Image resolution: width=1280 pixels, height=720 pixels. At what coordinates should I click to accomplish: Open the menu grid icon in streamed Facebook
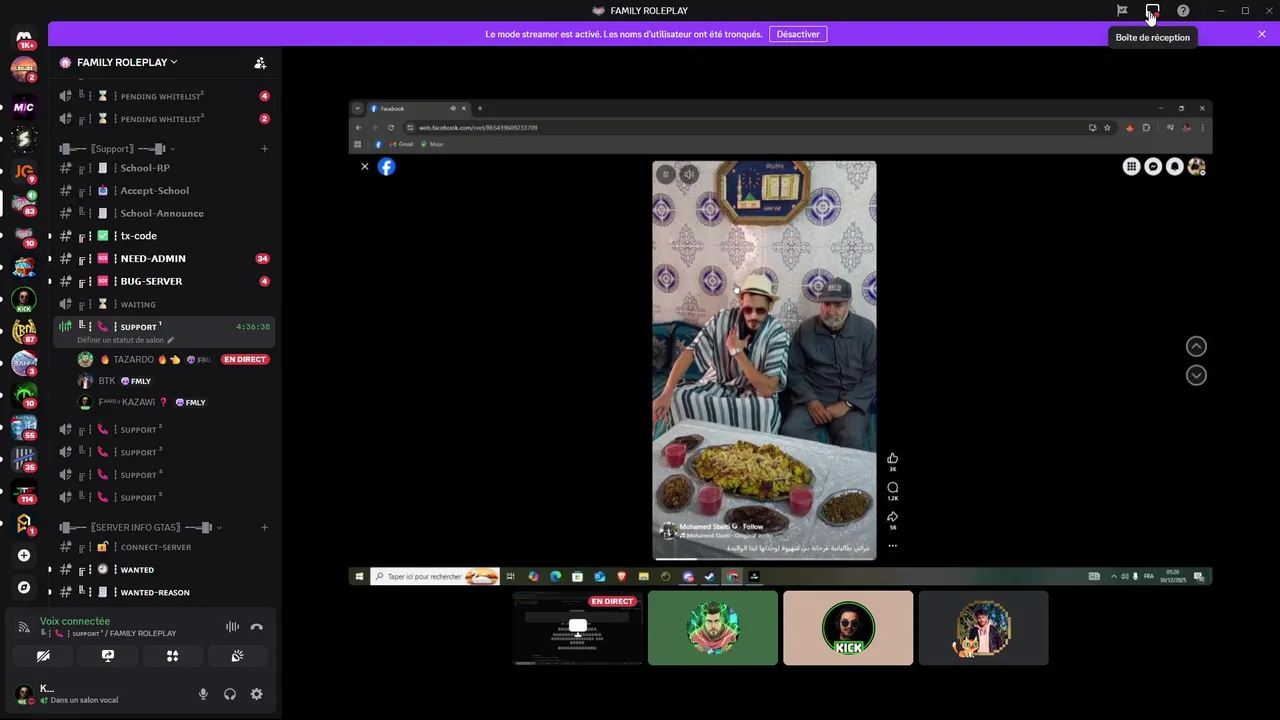[1131, 167]
